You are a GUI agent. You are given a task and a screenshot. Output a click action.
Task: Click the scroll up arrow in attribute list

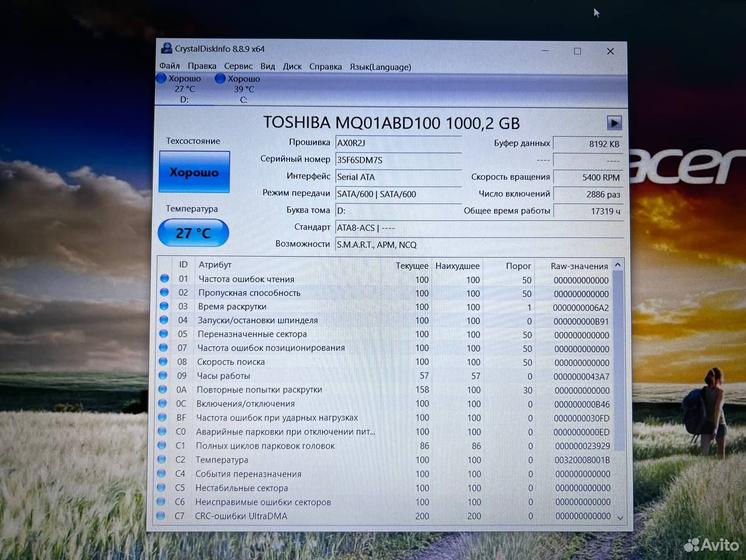tap(618, 265)
